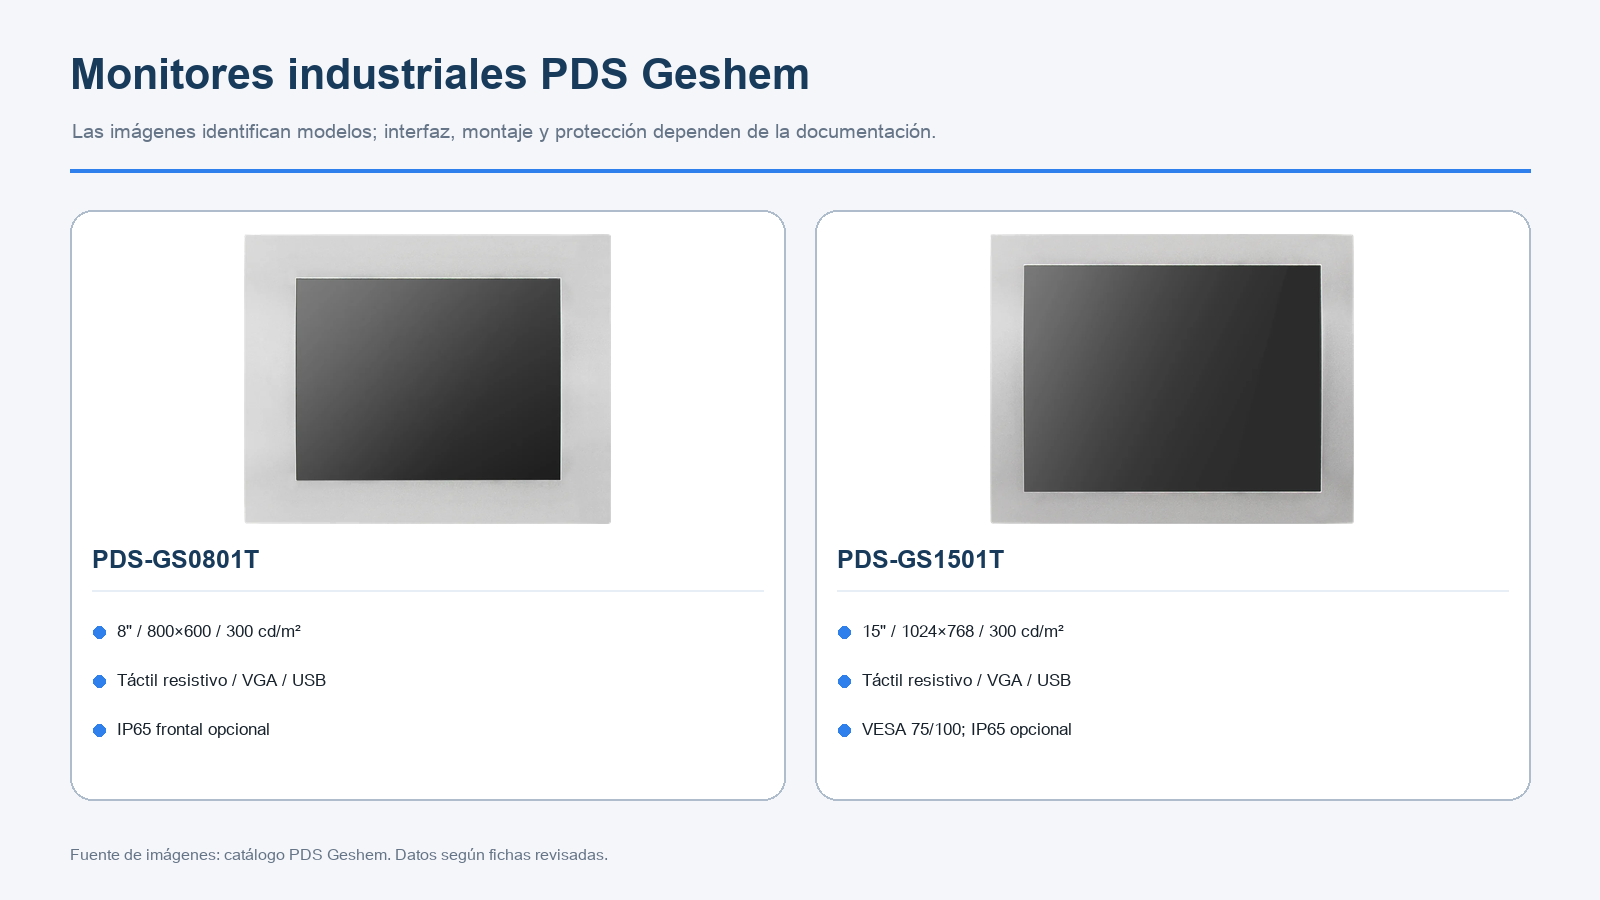Click Táctil resistivo line under PDS-GS0801T
The width and height of the screenshot is (1600, 900).
click(221, 681)
